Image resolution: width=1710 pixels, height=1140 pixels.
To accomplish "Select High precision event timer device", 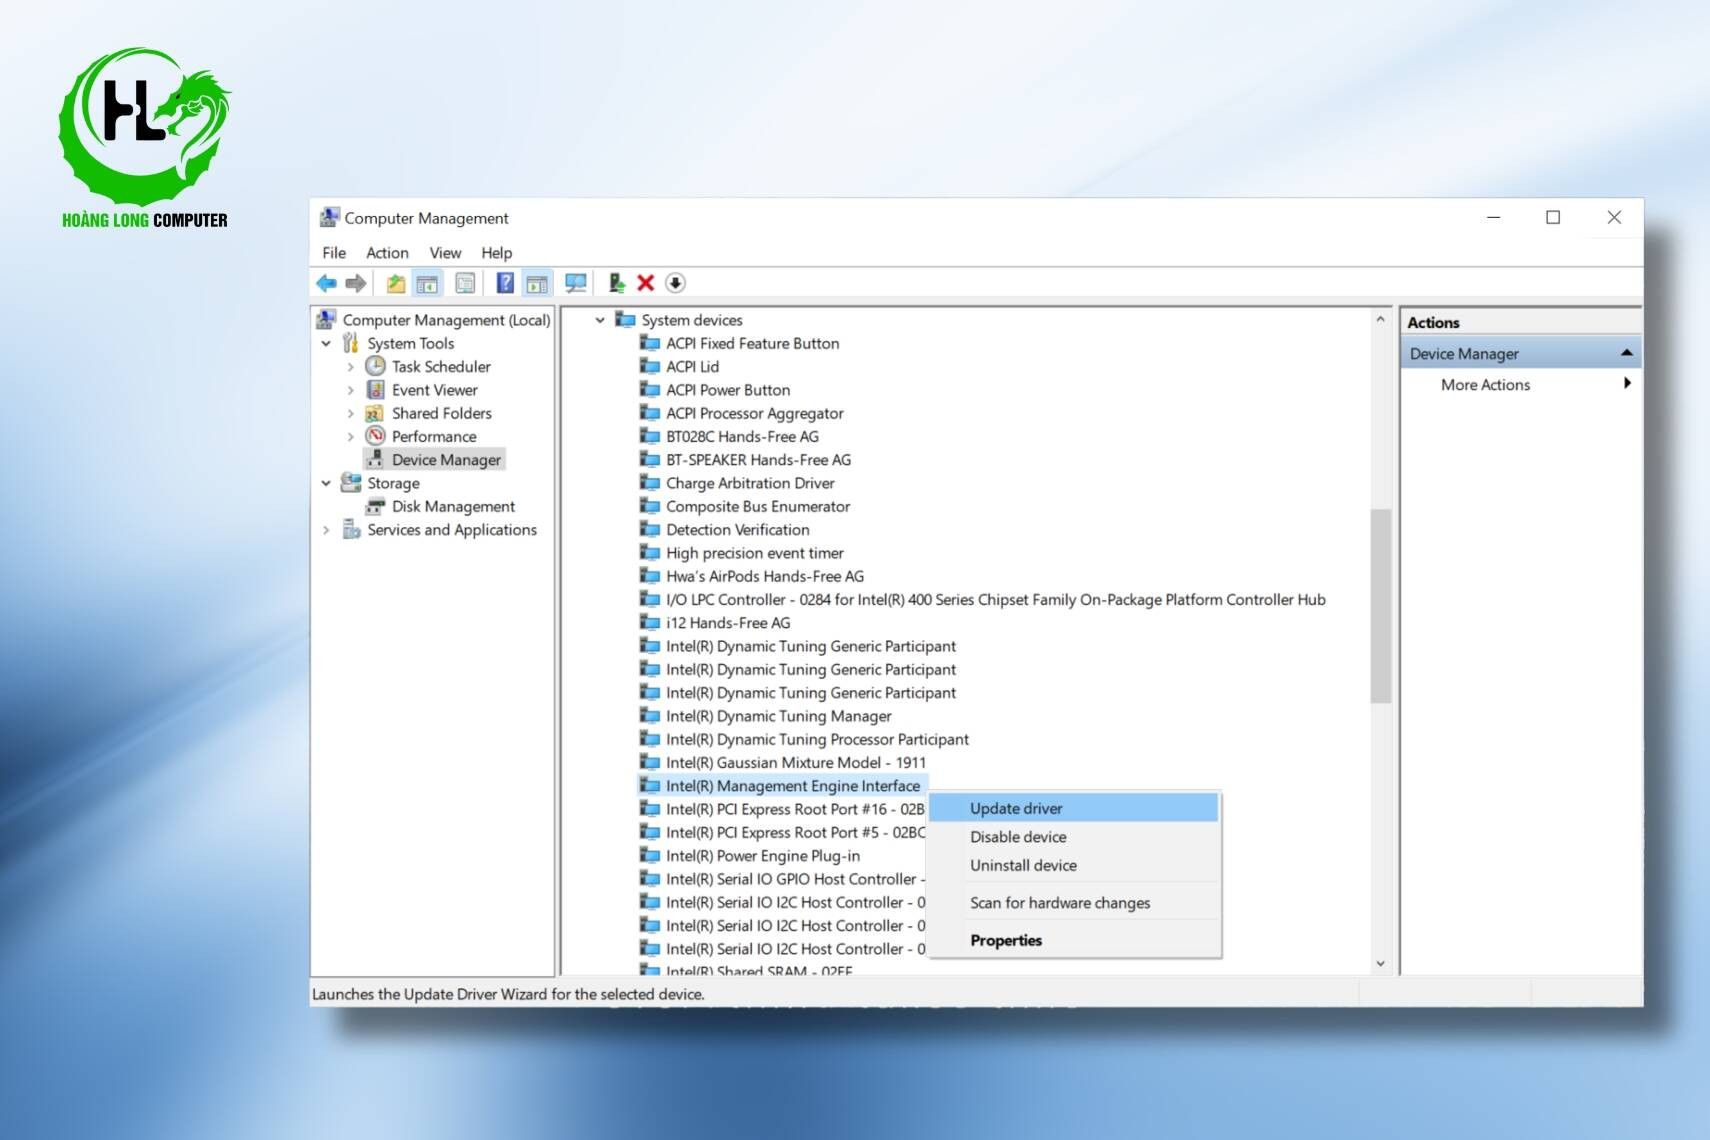I will click(x=755, y=553).
